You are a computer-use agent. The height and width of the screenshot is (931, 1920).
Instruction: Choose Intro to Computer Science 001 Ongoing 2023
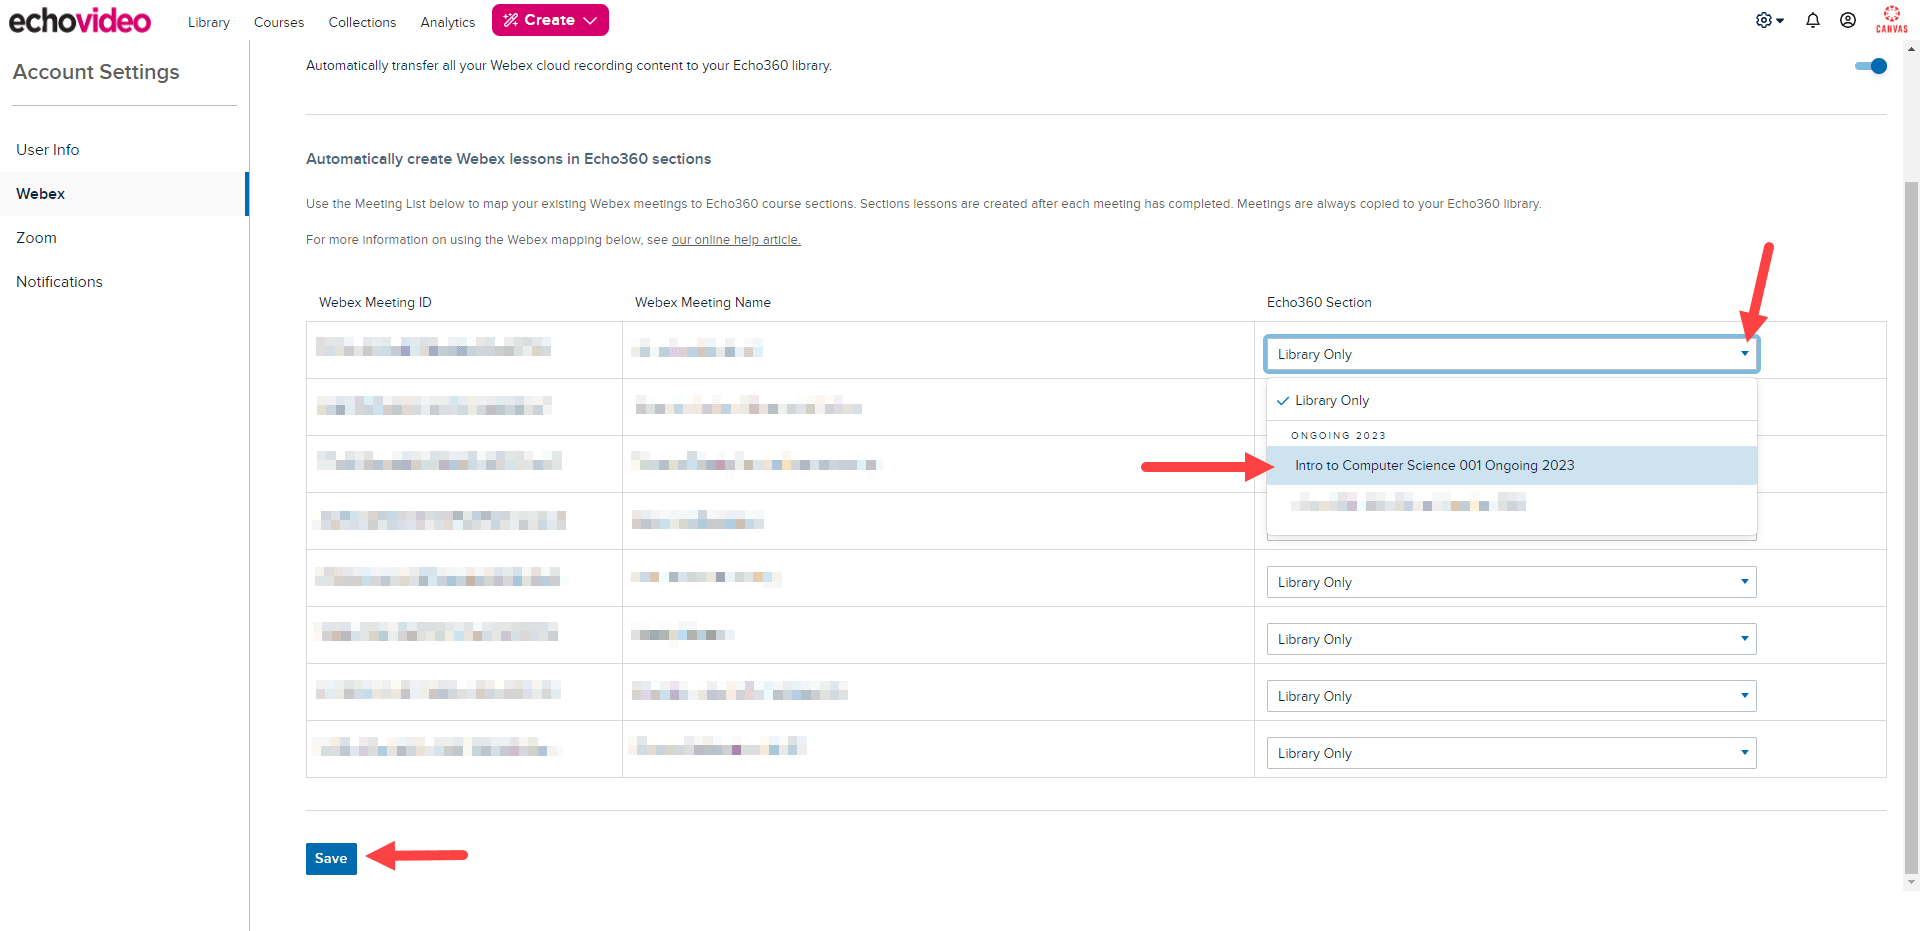point(1434,465)
